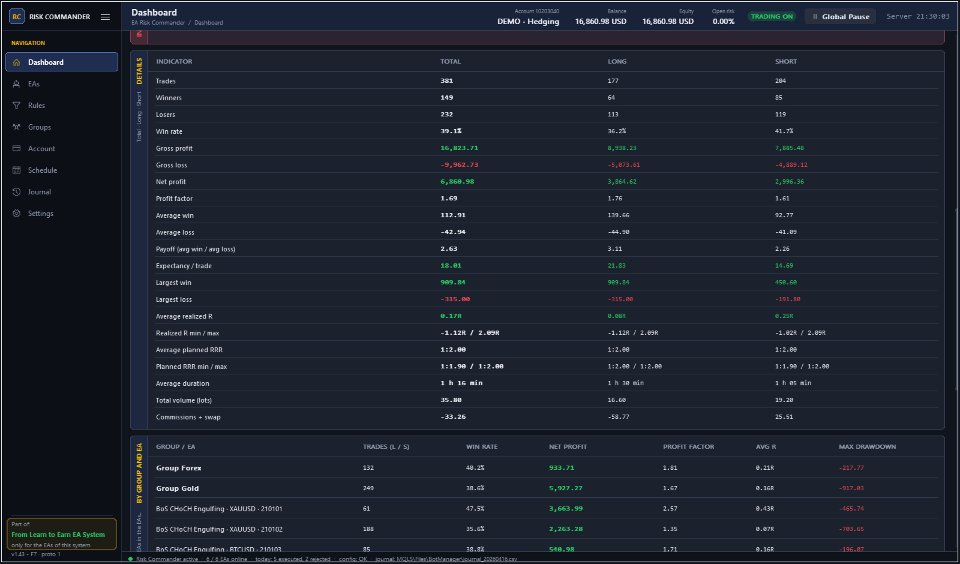
Task: Click the Global Pause button
Action: (840, 17)
